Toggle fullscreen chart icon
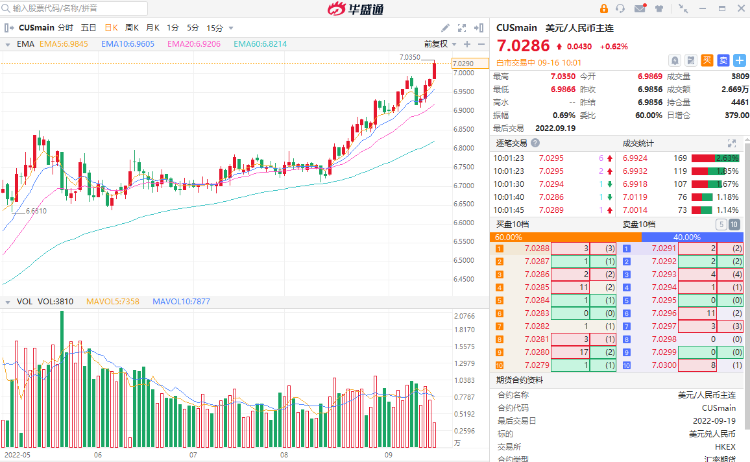The height and width of the screenshot is (462, 750). point(462,28)
